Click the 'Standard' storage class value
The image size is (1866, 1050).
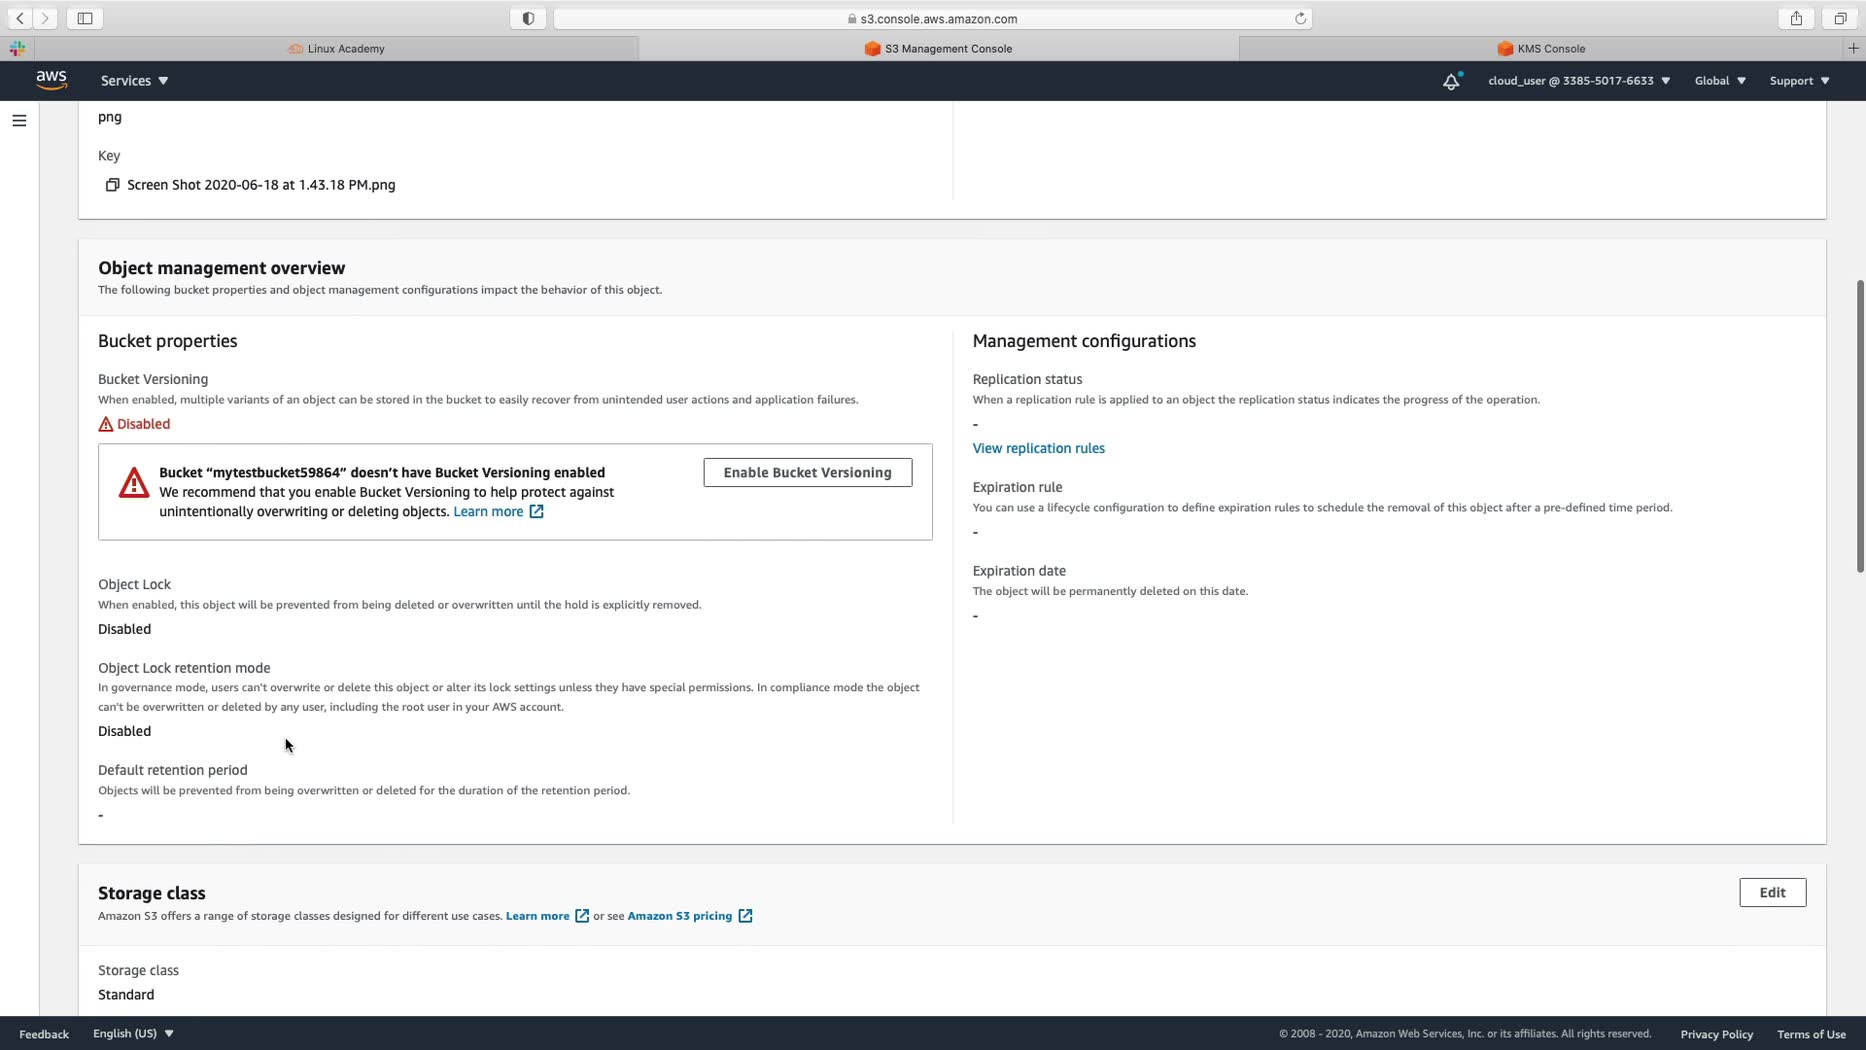click(x=126, y=995)
